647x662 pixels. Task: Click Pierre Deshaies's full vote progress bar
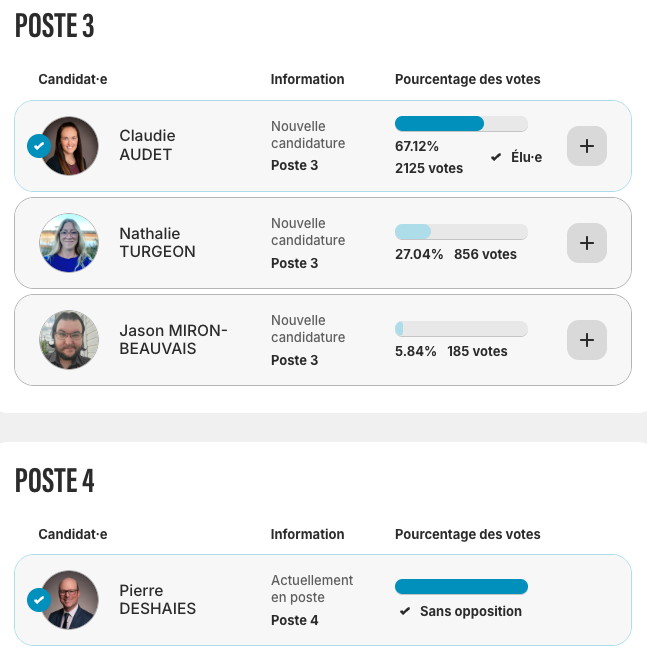(x=461, y=587)
